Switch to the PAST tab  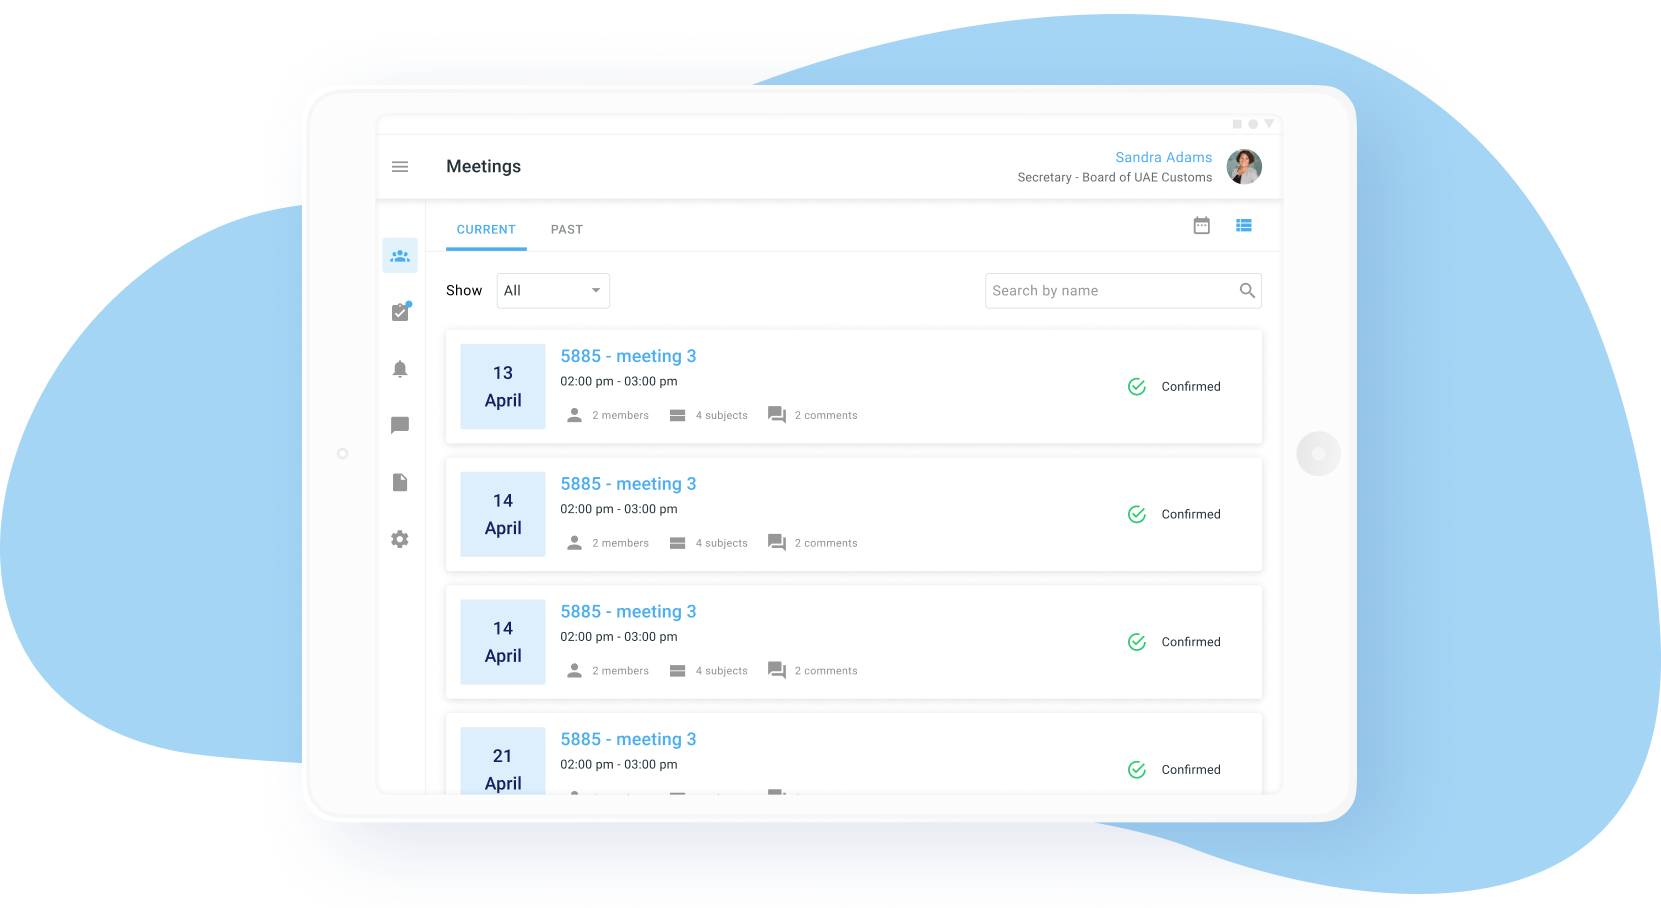click(x=566, y=229)
